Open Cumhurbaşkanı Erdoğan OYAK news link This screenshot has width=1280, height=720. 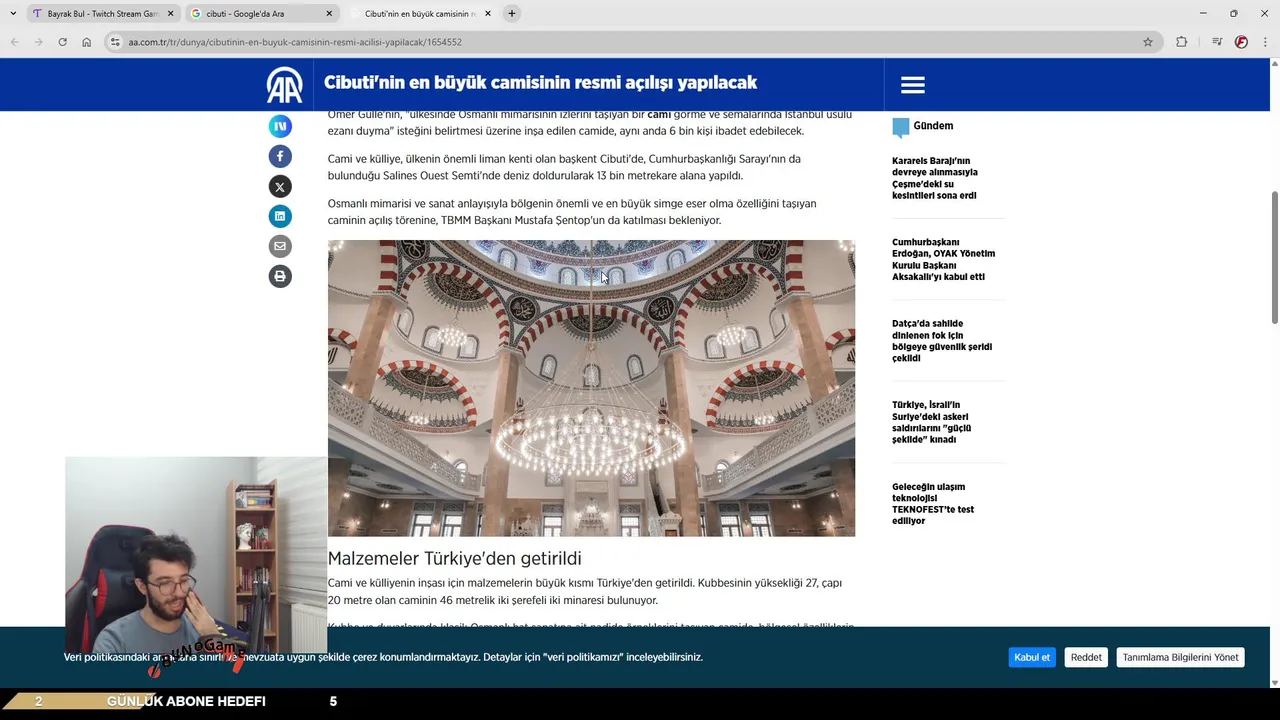[x=943, y=259]
